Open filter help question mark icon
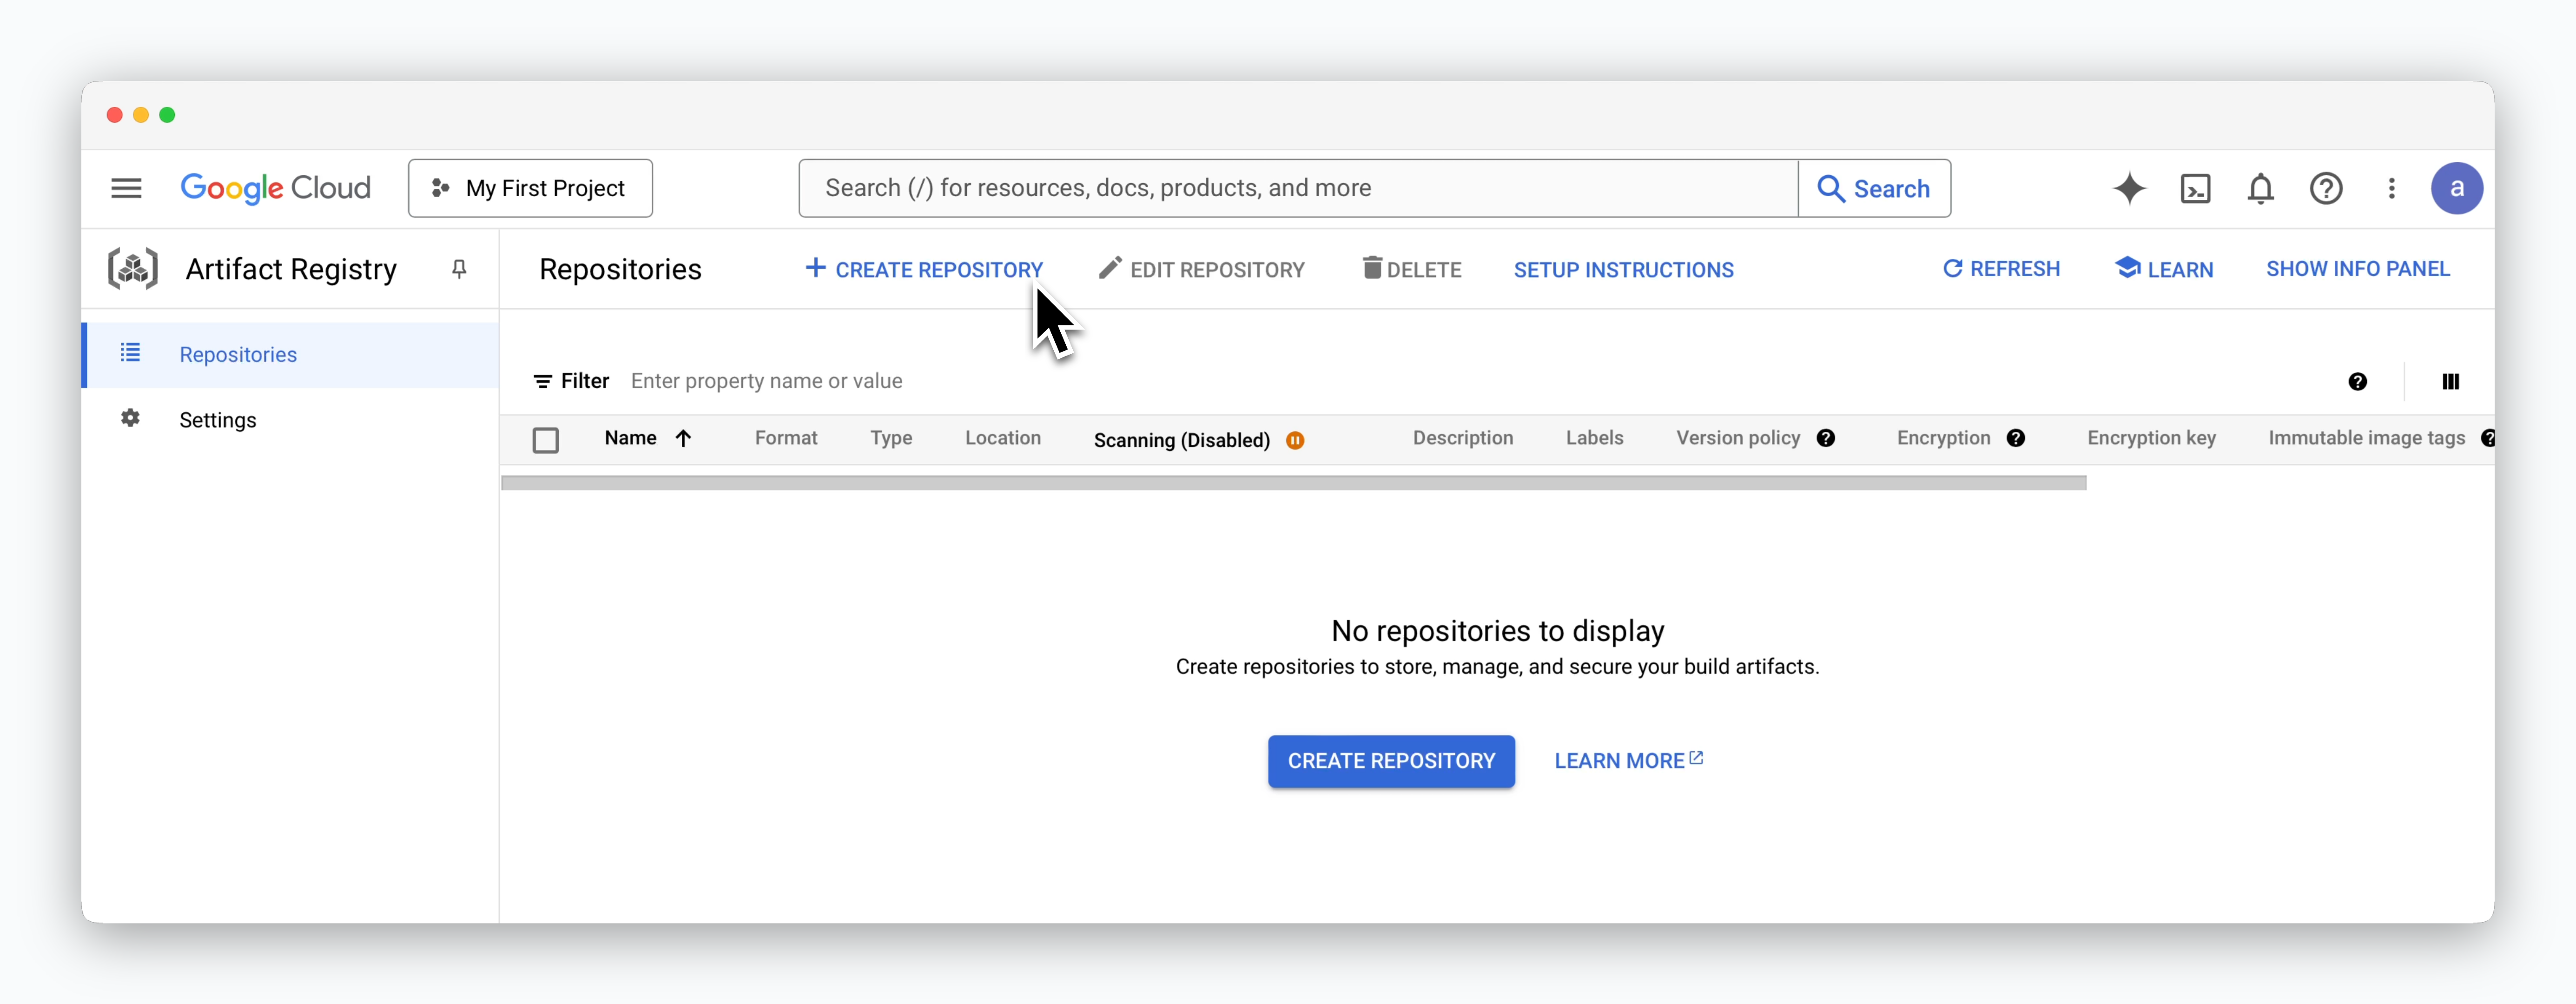 (2357, 381)
